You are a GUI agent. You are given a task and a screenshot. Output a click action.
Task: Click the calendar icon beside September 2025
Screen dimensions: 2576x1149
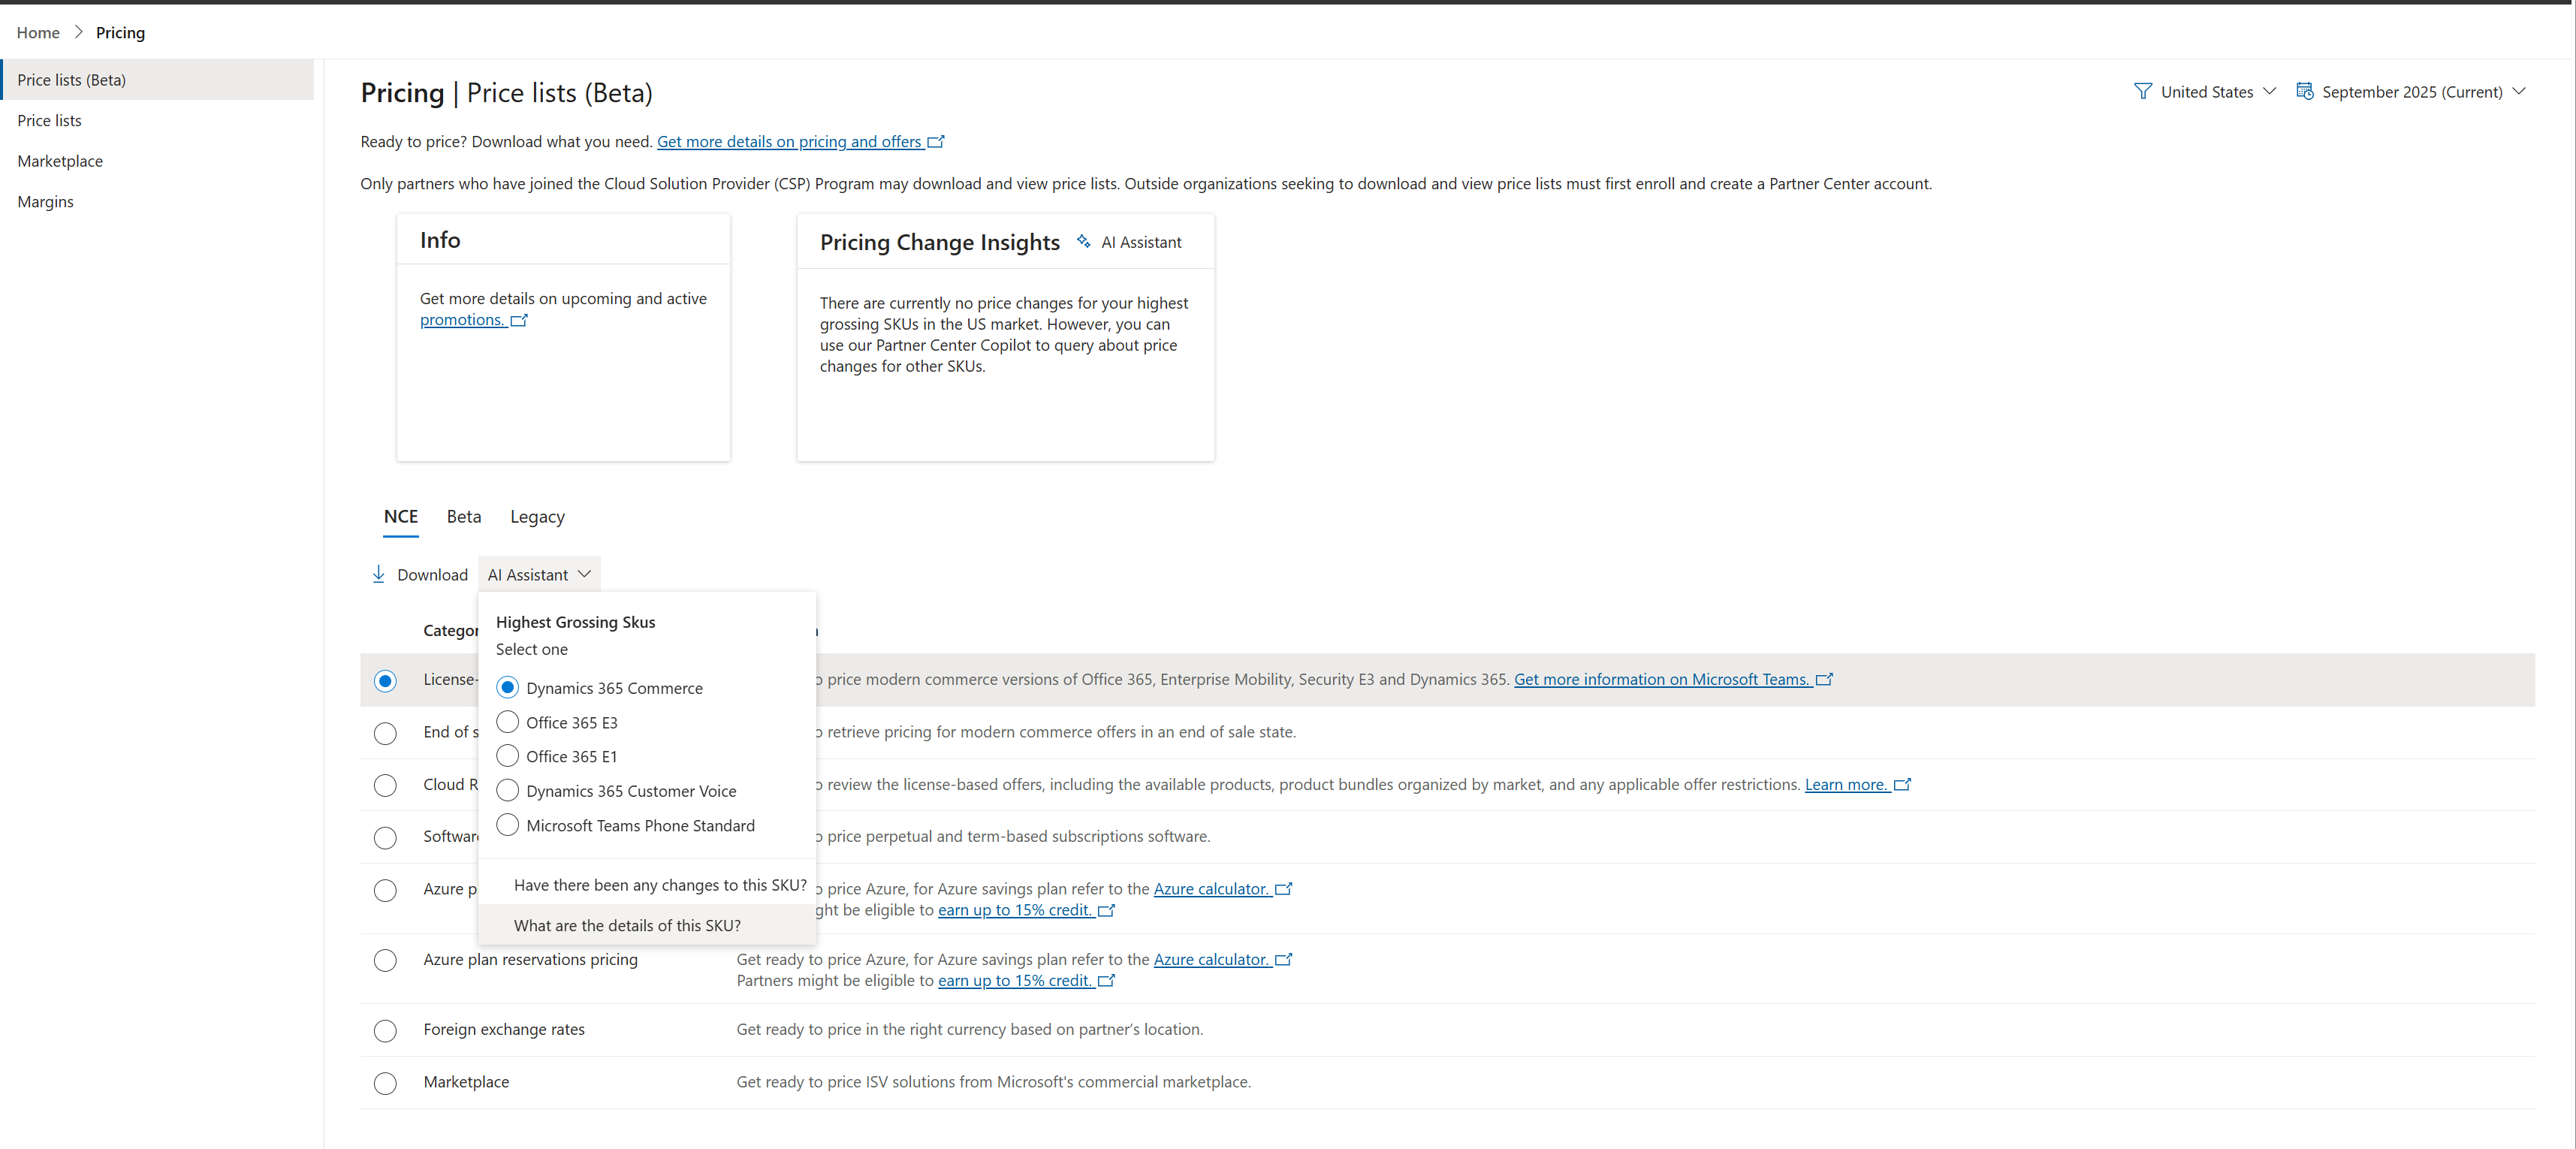pos(2304,91)
